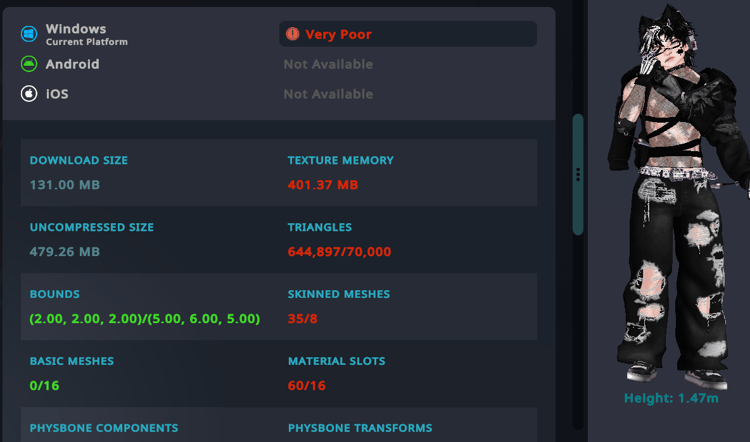The width and height of the screenshot is (750, 442).
Task: Click the 401.37 MB texture memory value
Action: click(x=323, y=185)
